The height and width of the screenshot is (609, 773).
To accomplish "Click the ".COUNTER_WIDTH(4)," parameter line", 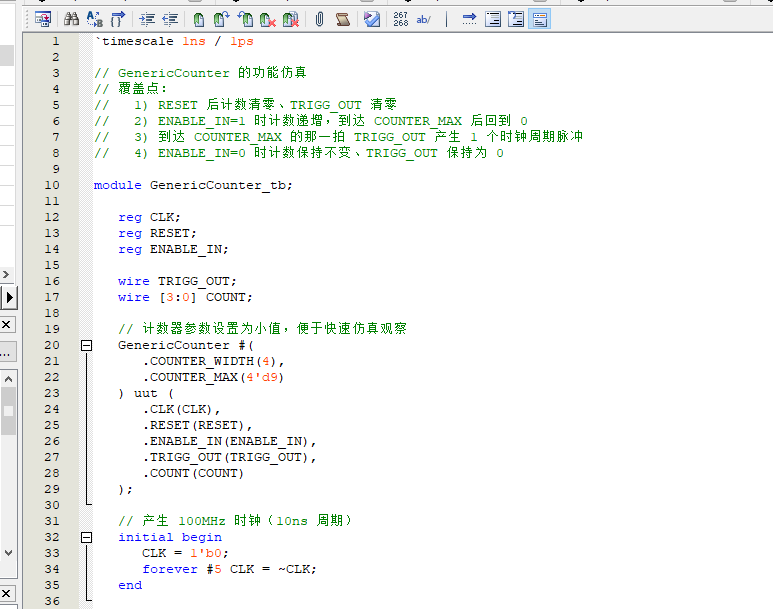I will click(213, 361).
